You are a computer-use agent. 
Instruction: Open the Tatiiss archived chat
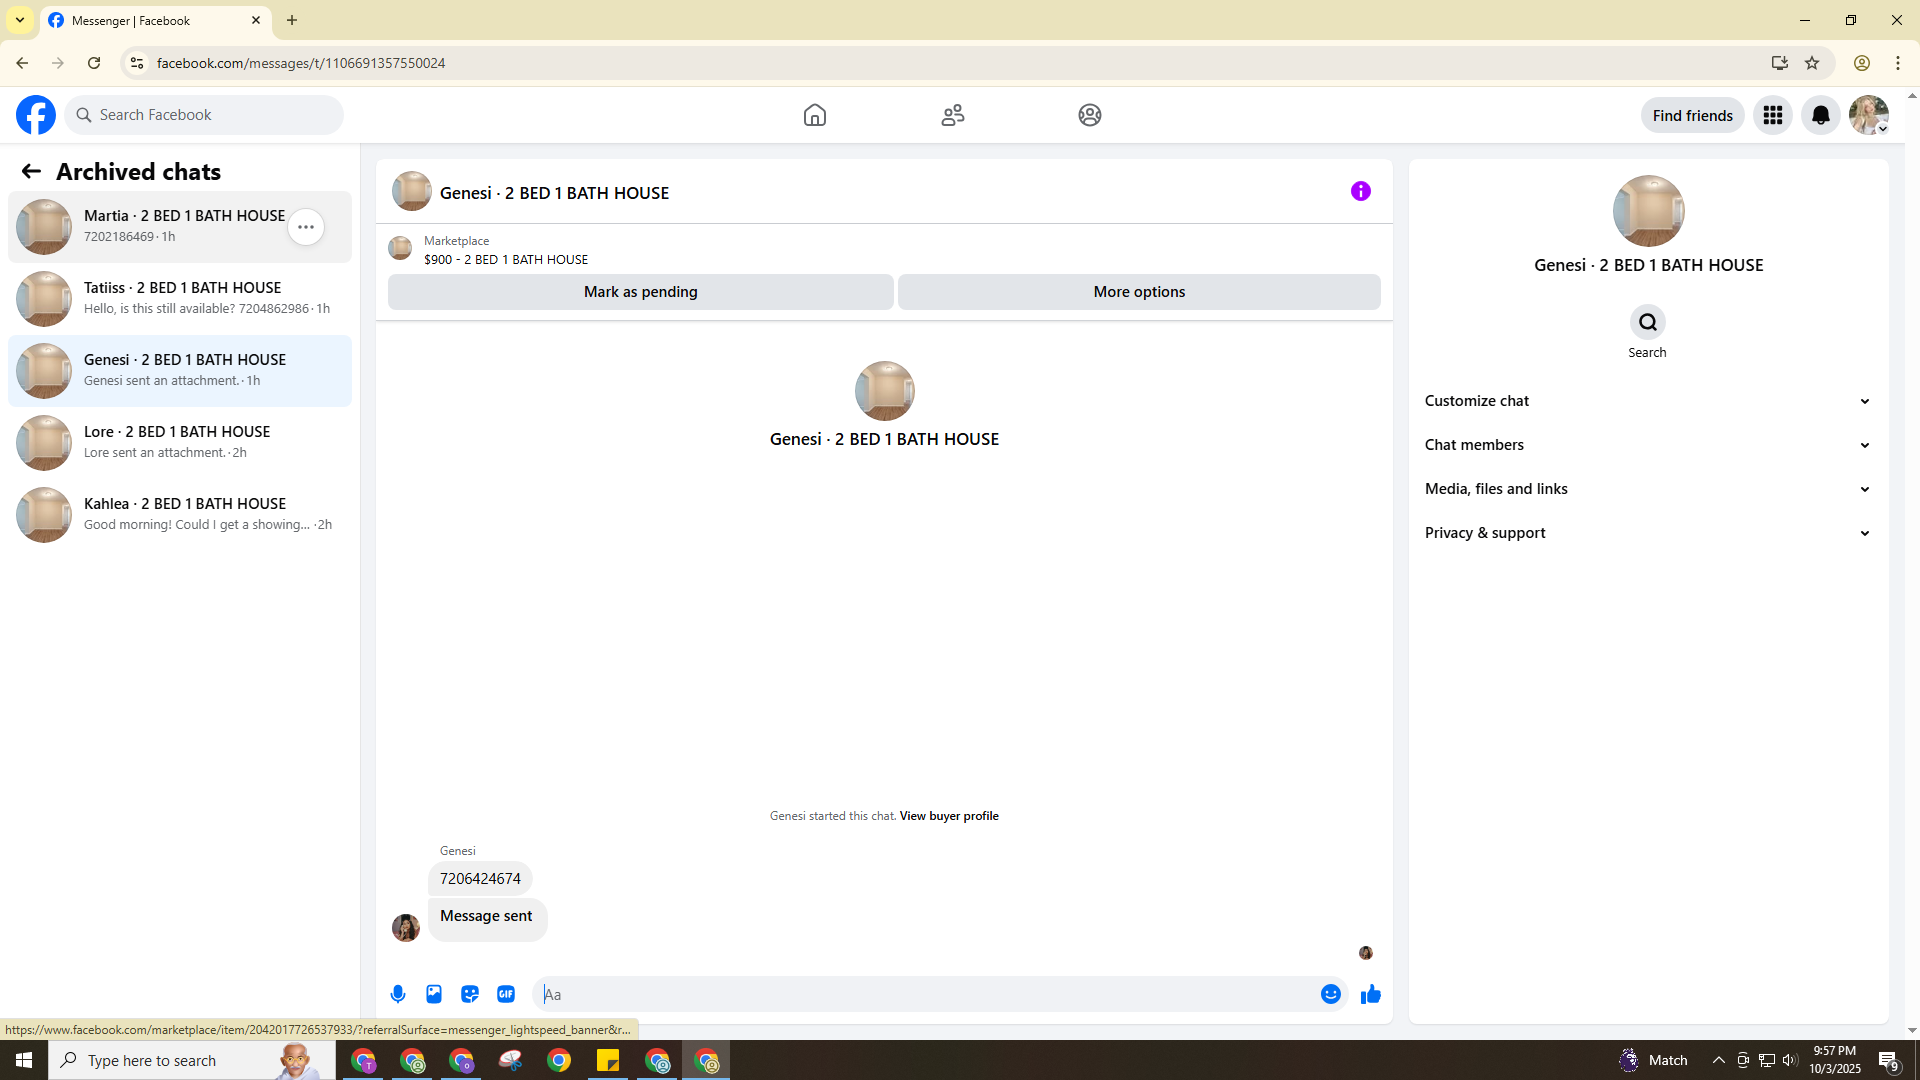pos(180,299)
